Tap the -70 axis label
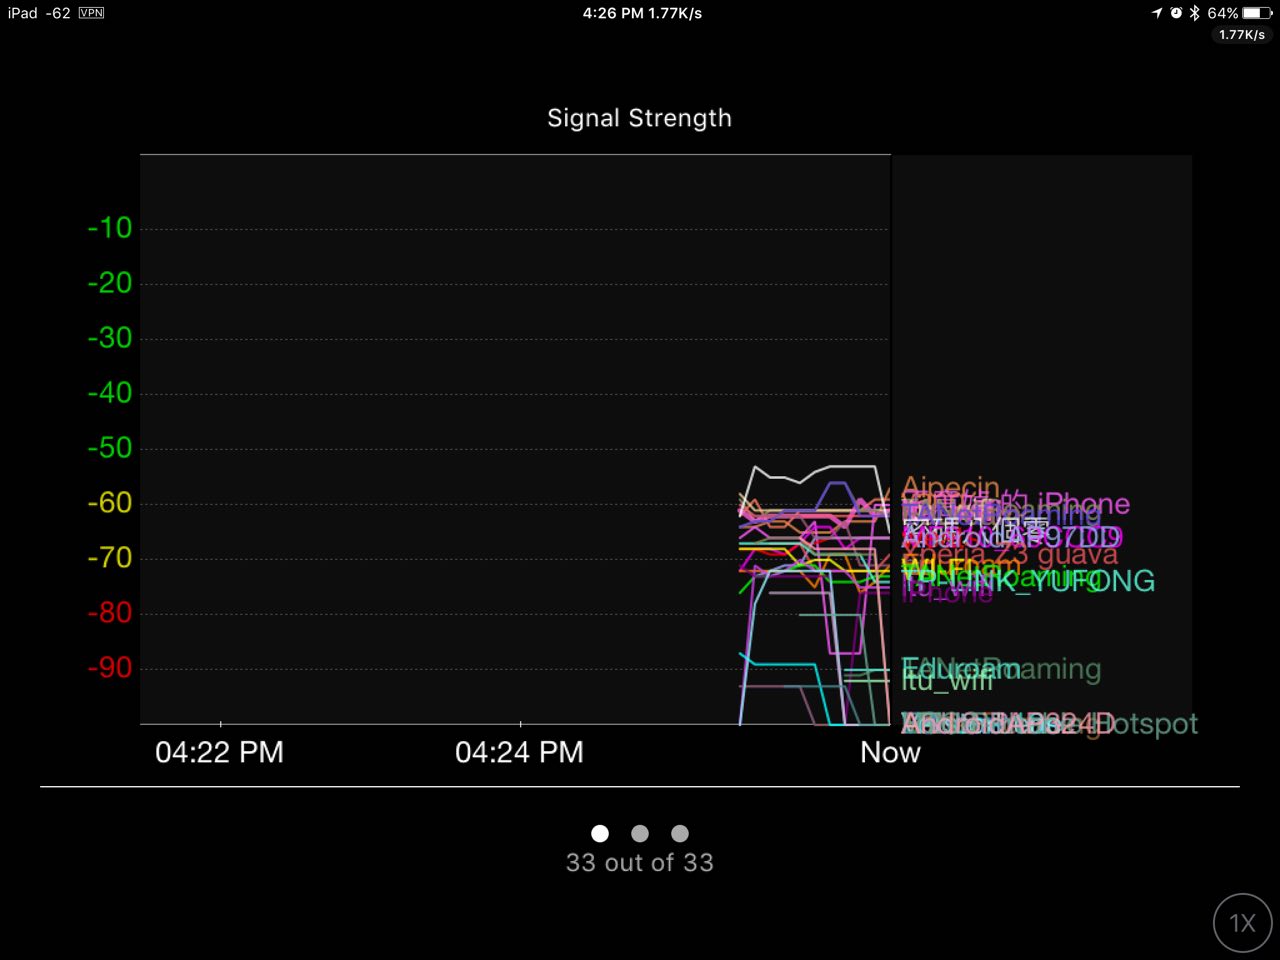 coord(110,558)
